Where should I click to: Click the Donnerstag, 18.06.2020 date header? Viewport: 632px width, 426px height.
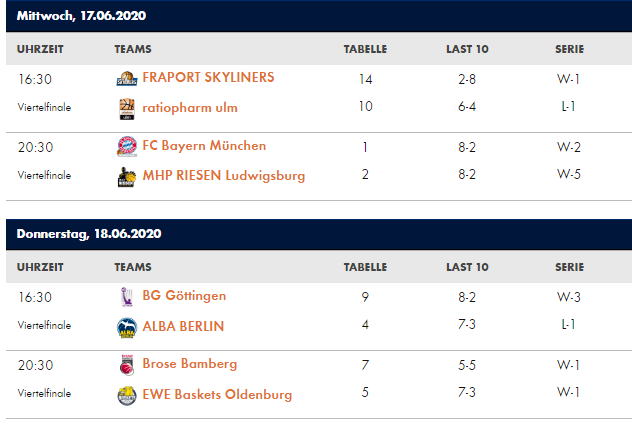click(x=89, y=234)
